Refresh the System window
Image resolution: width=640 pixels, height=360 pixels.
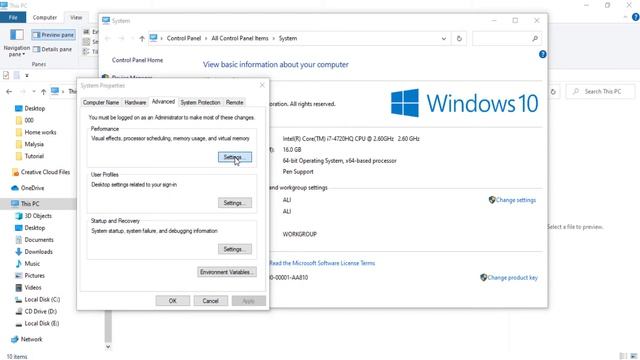tap(459, 39)
